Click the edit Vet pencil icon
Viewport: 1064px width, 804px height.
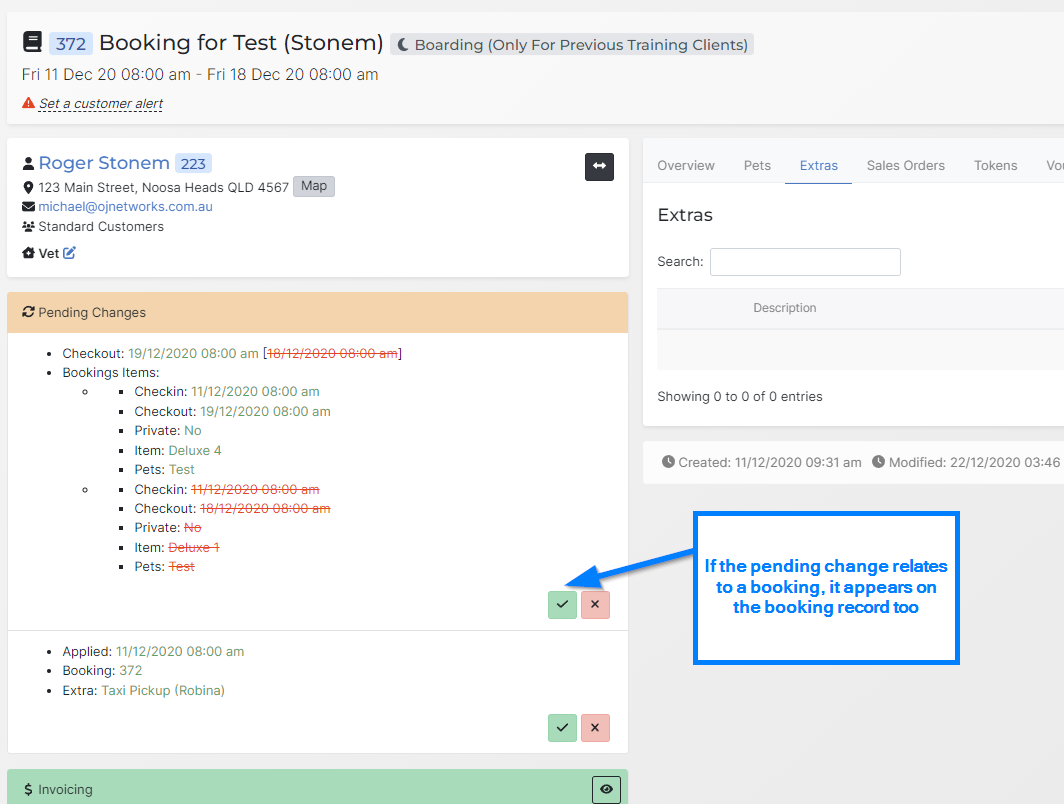[69, 253]
